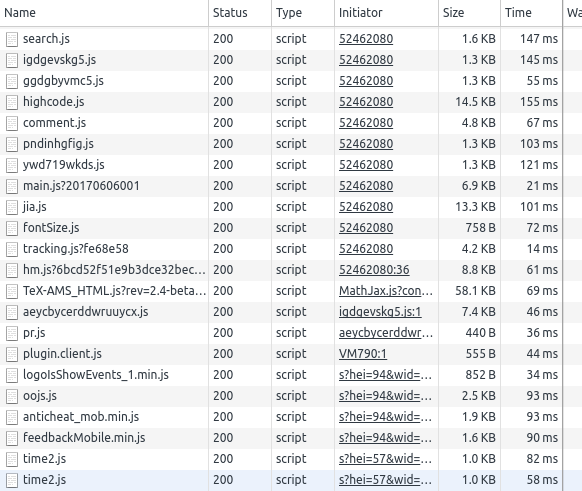Select the file icon beside pr.js

[x=12, y=333]
